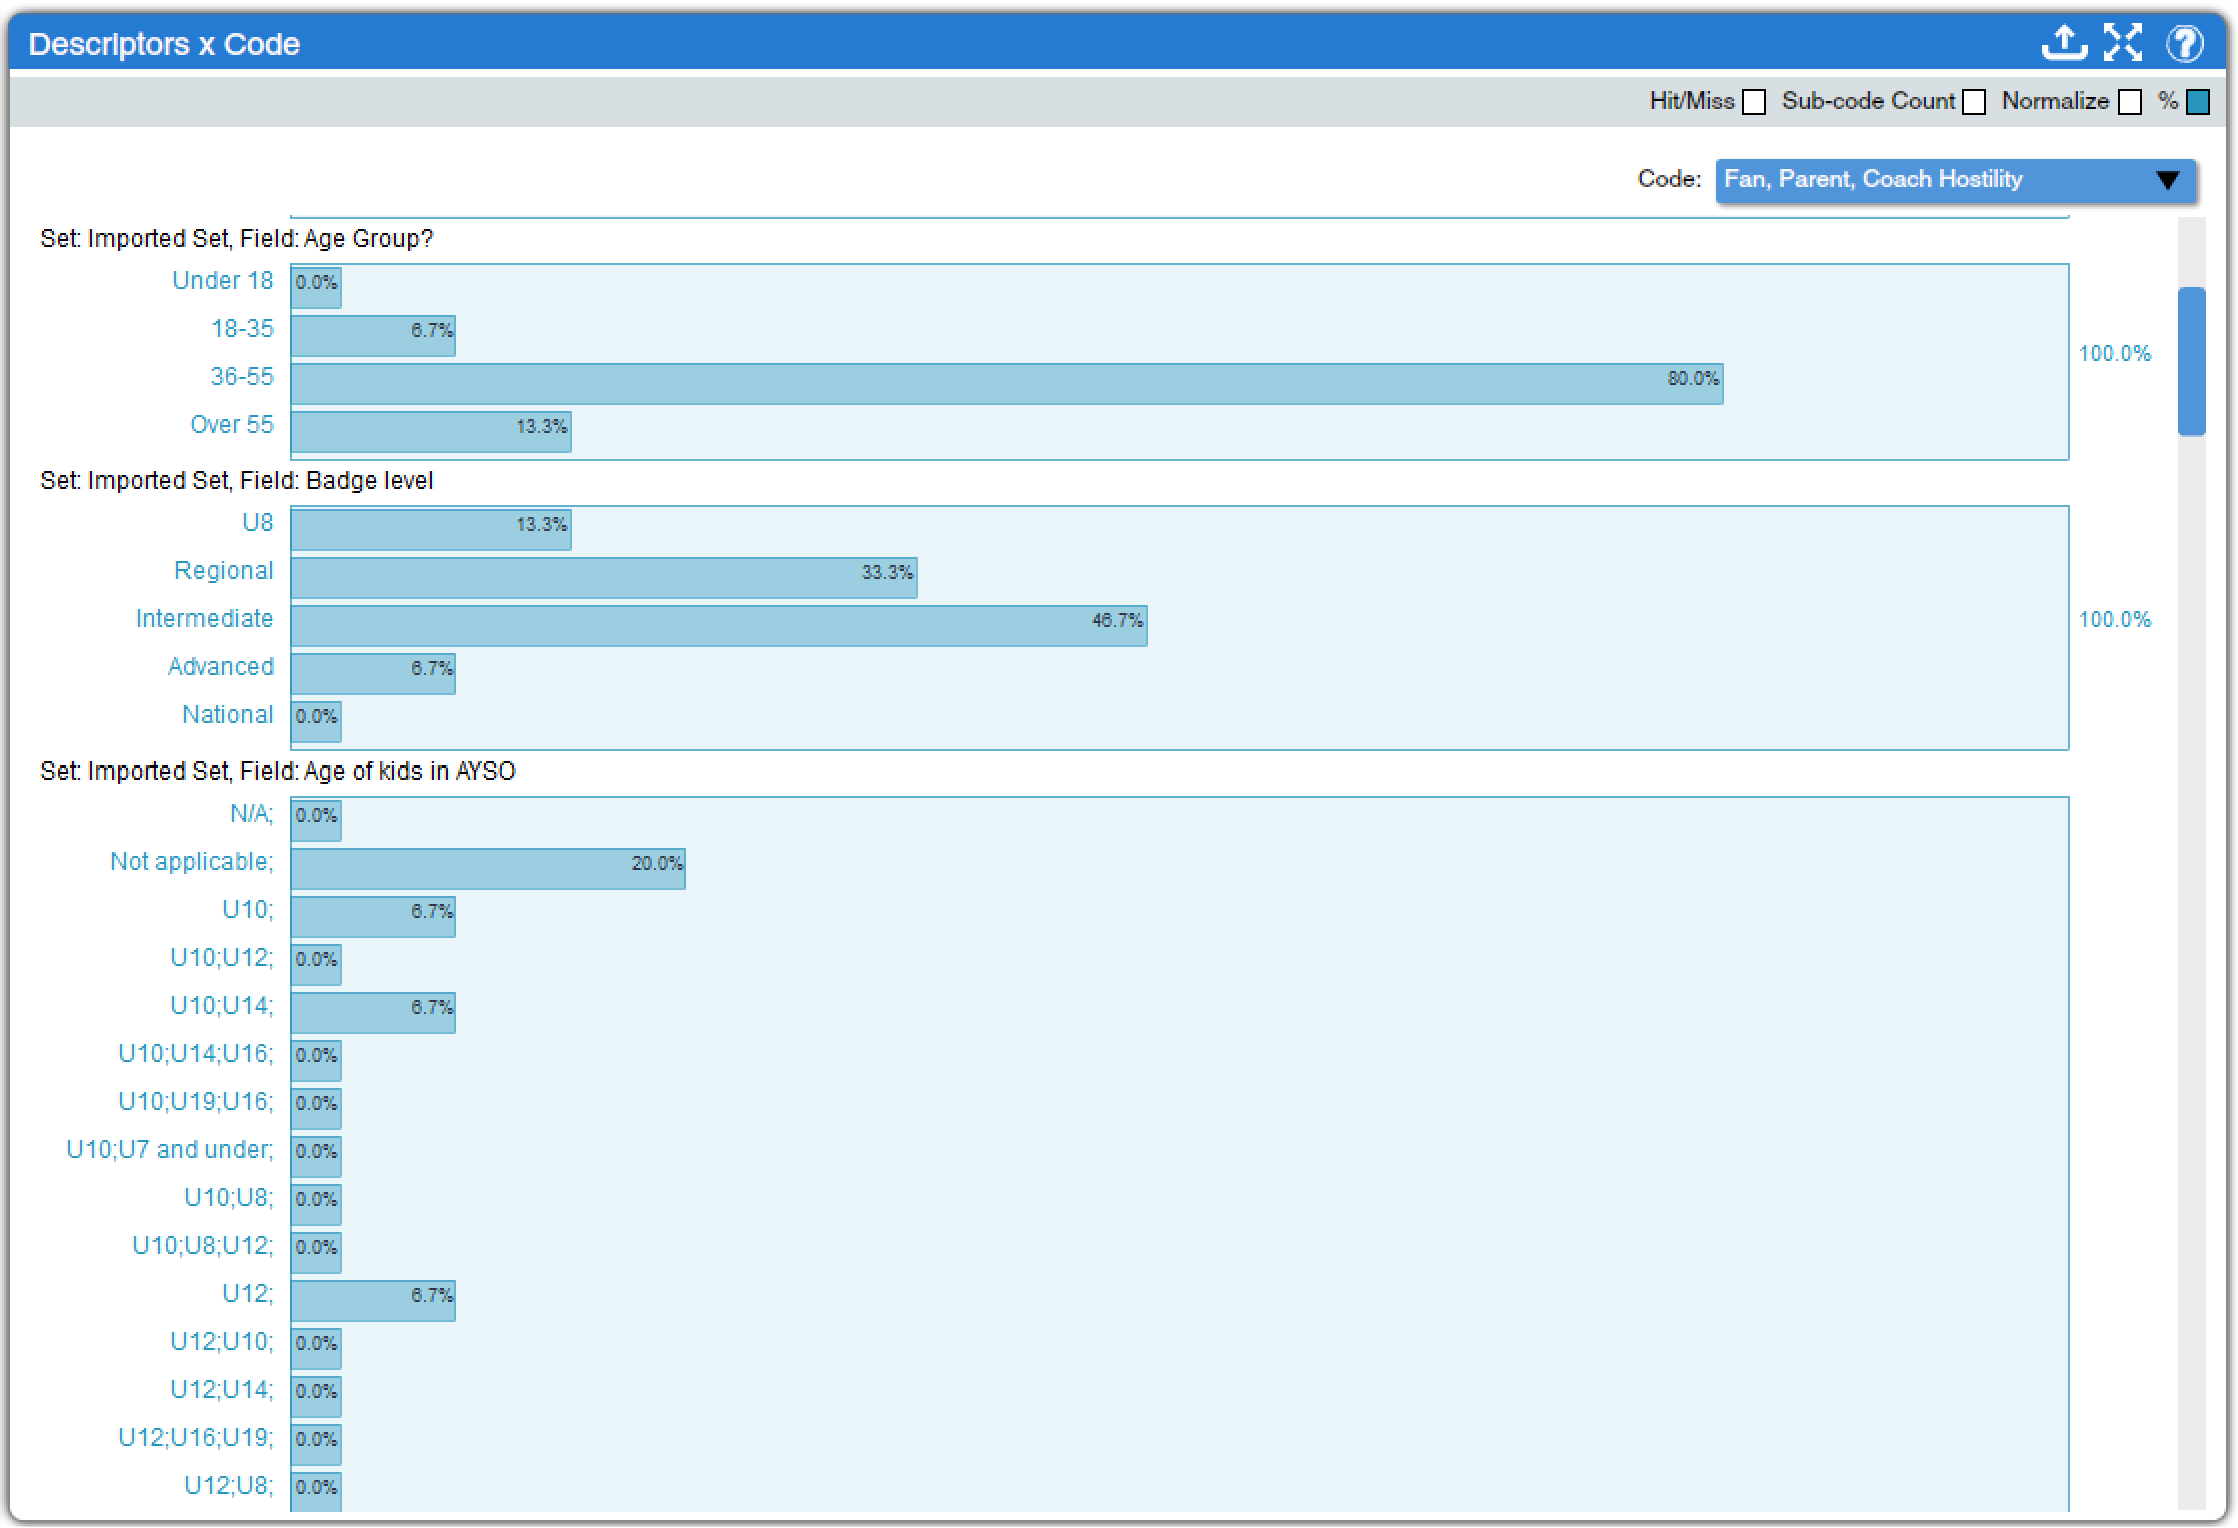The width and height of the screenshot is (2238, 1528).
Task: Select the Under 18 label
Action: point(222,280)
